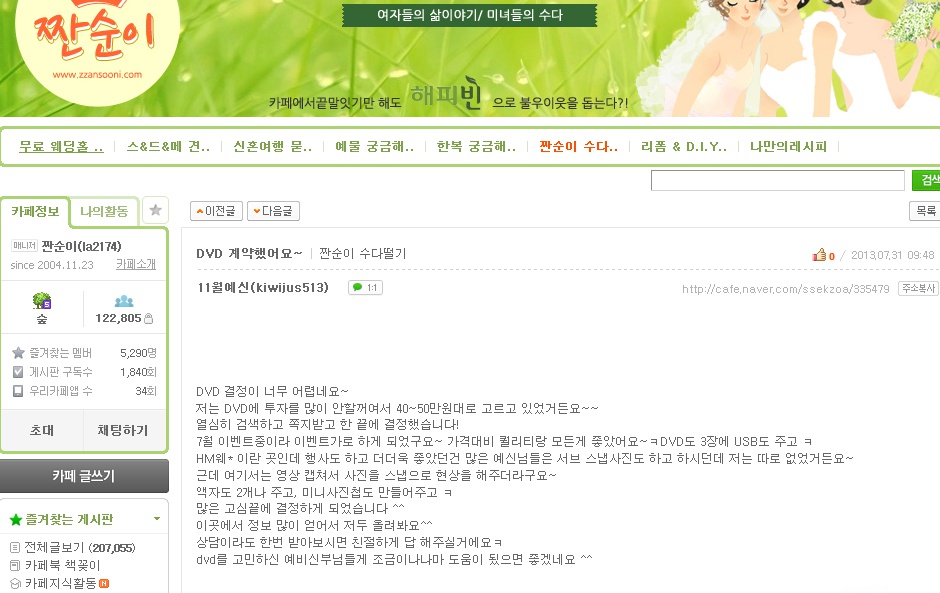Screen dimensions: 940x593
Task: Go to next post with 다음글 button
Action: tap(273, 211)
